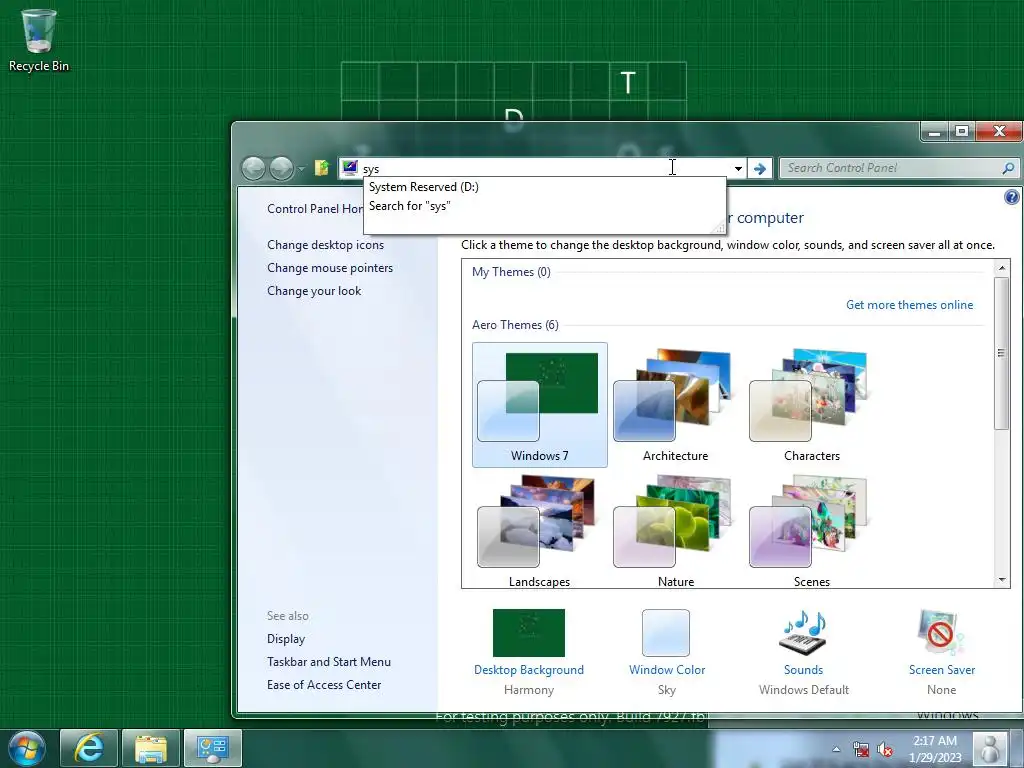Open the Windows Start orb

coord(27,748)
